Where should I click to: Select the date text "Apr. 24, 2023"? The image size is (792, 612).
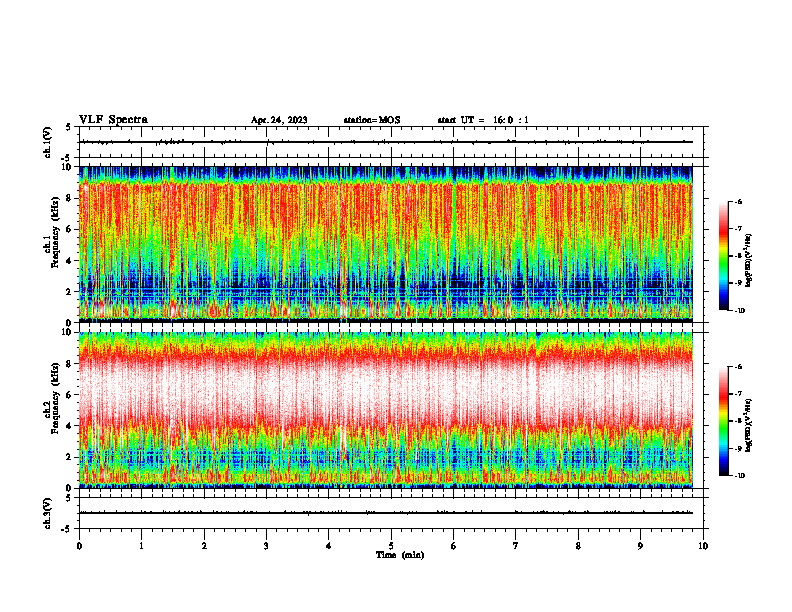pos(279,120)
